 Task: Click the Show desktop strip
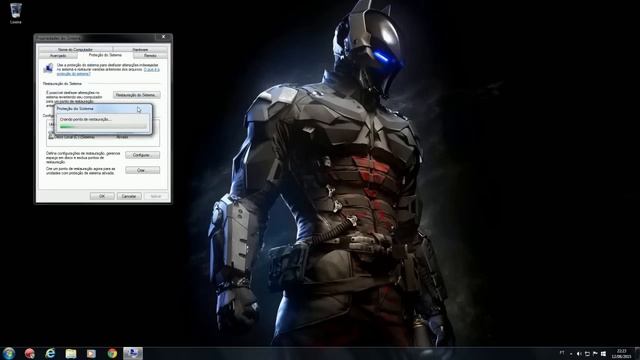(x=637, y=353)
